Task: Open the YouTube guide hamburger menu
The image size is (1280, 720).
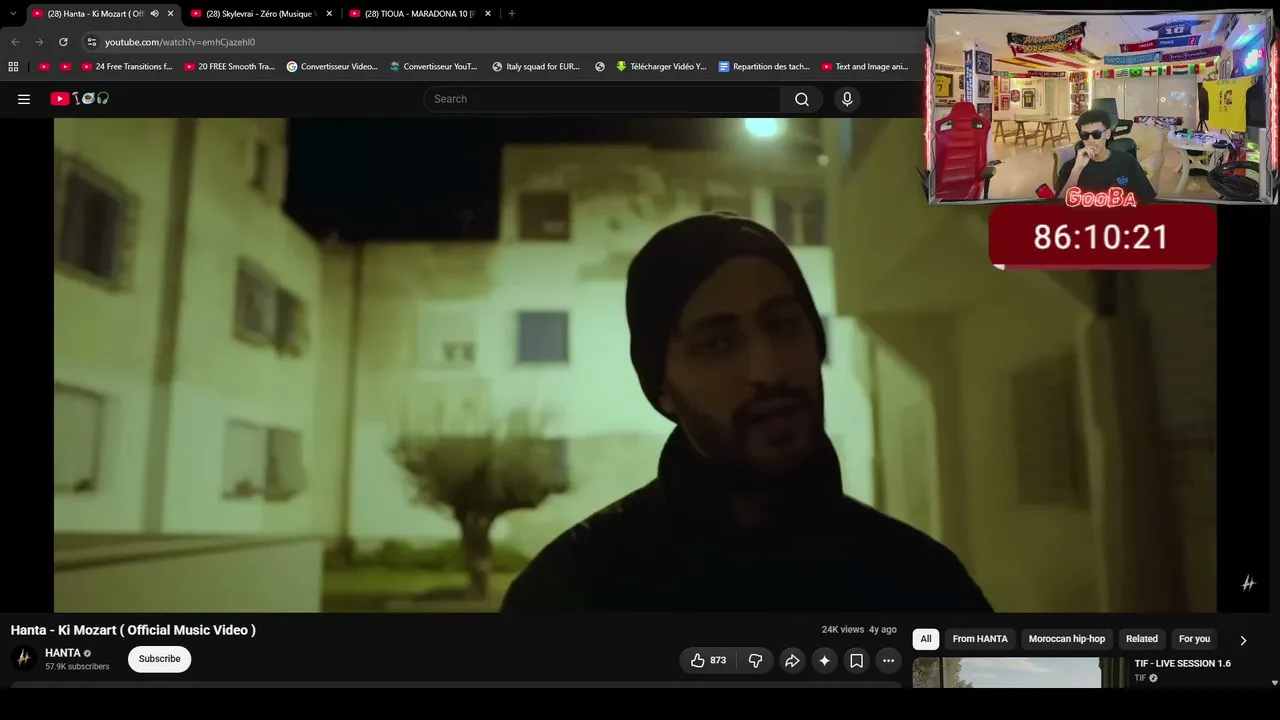Action: click(24, 99)
